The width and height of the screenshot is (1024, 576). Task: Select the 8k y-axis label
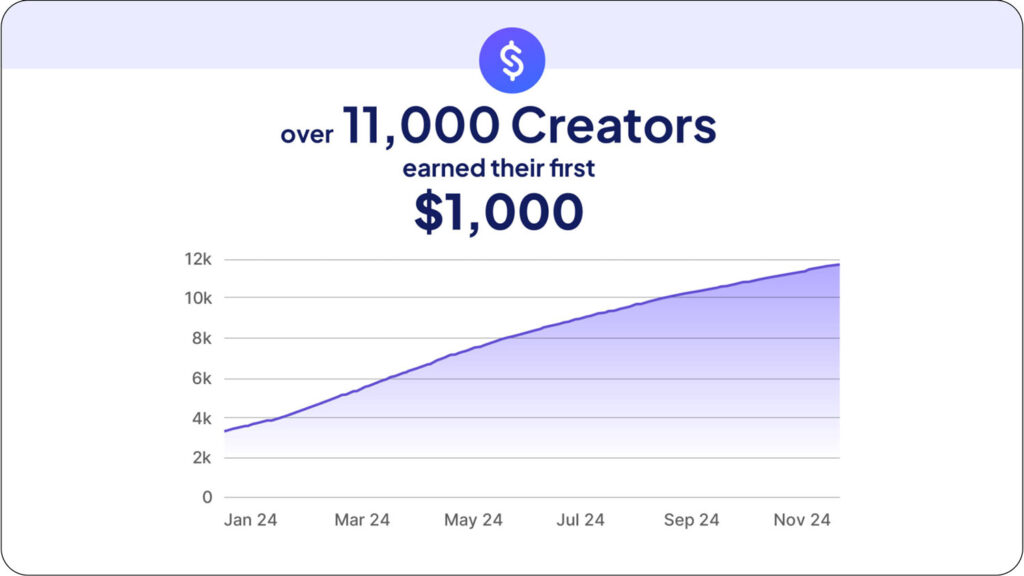tap(201, 338)
